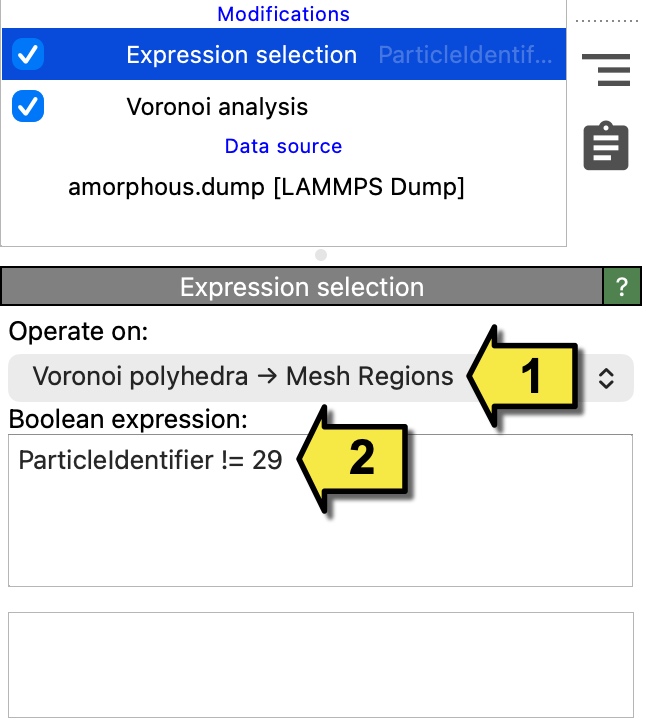Select the Expression selection pipeline entry
This screenshot has width=646, height=728.
click(x=241, y=55)
